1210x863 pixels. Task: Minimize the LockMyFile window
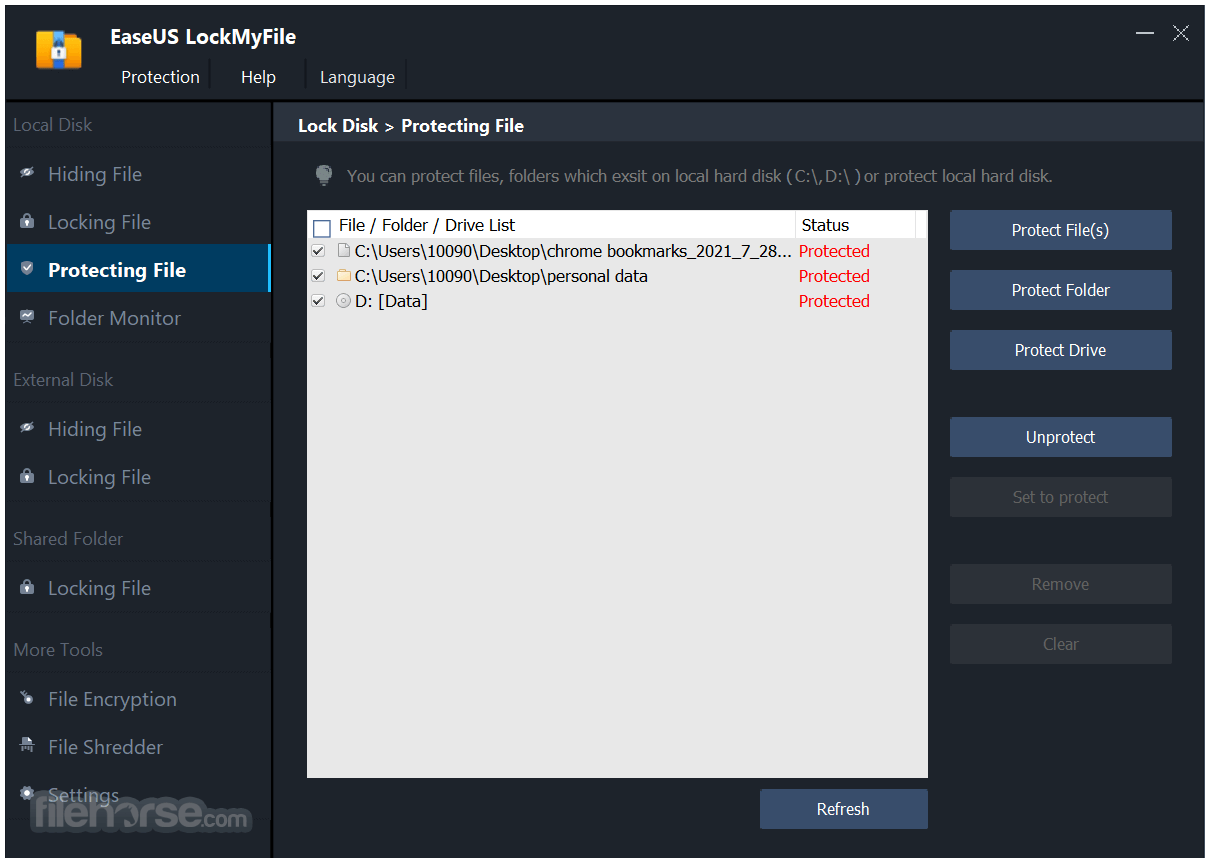coord(1145,34)
